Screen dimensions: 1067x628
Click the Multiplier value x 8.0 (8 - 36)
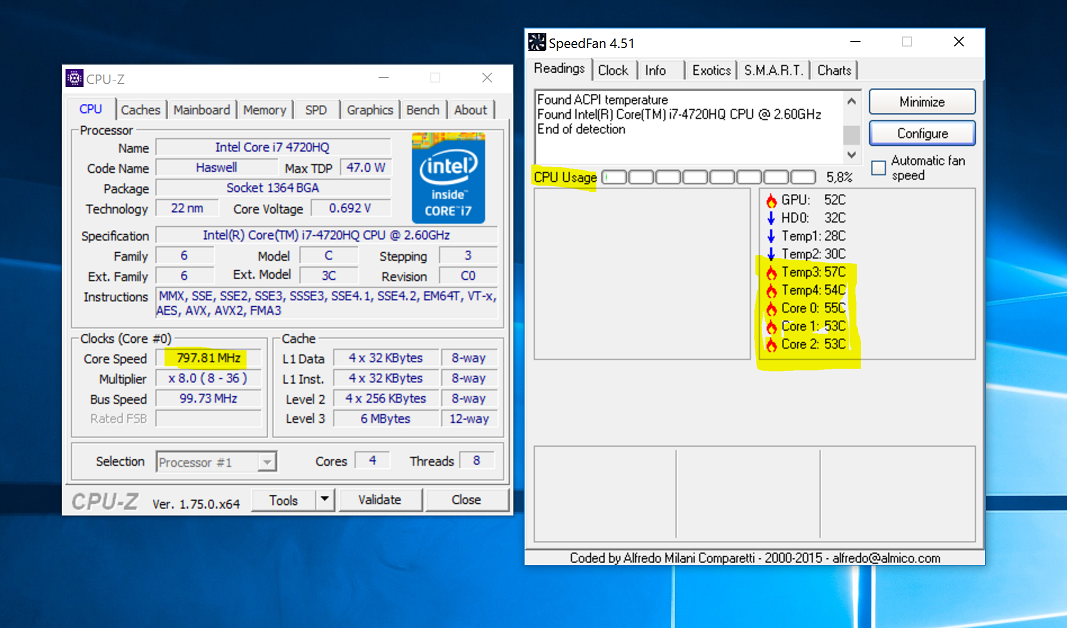(x=208, y=378)
